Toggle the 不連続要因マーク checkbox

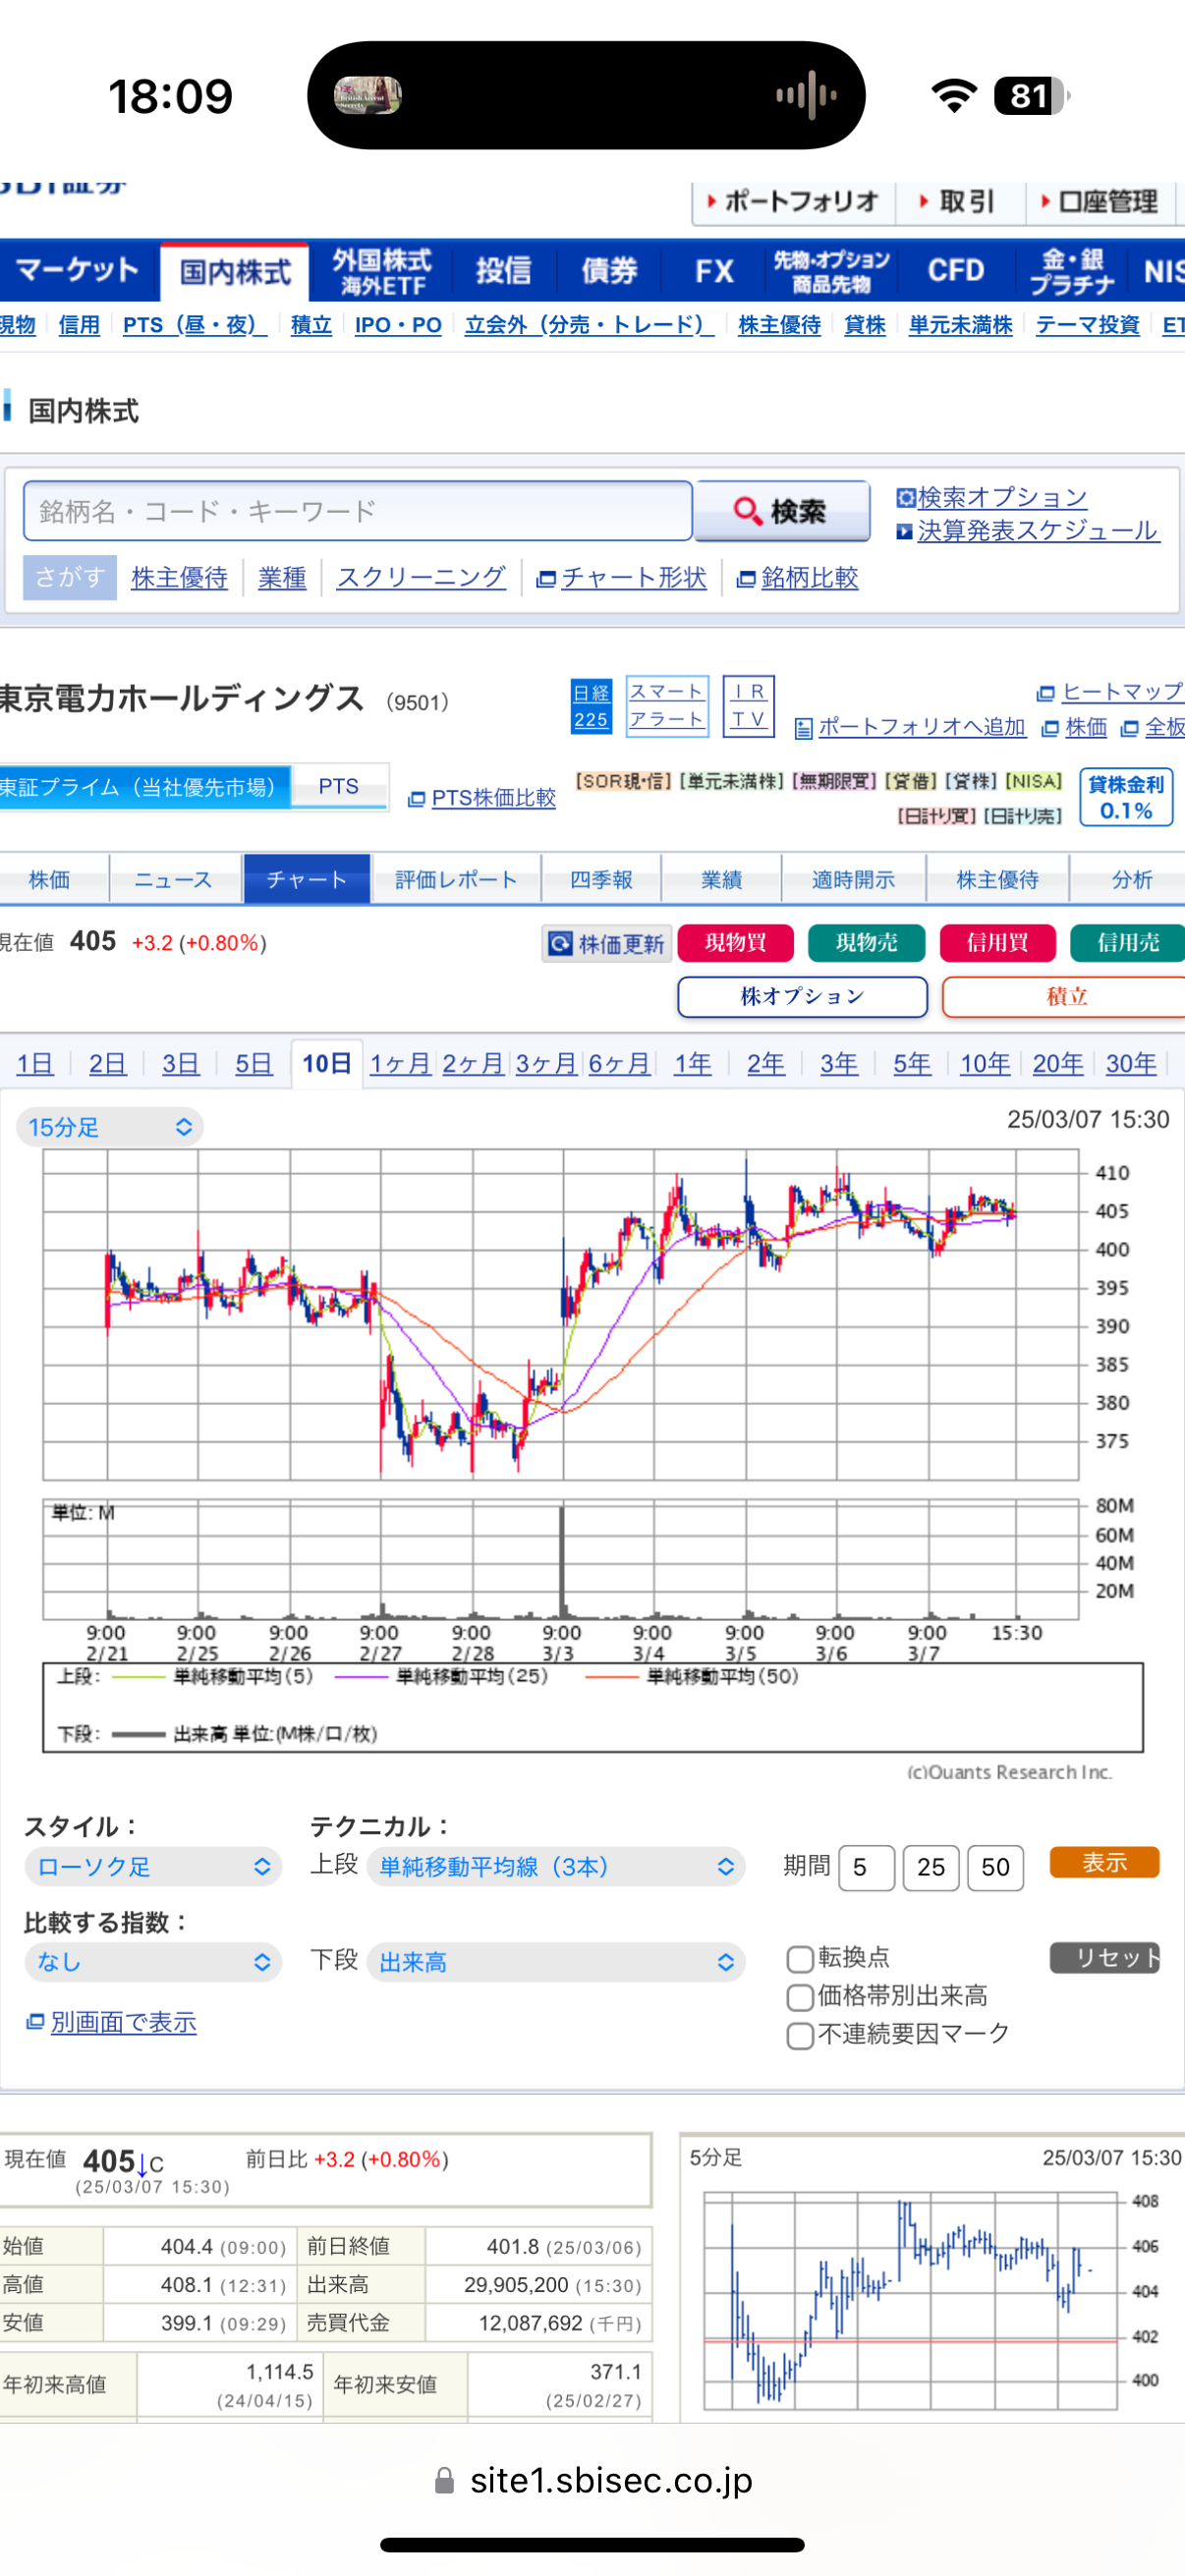click(x=799, y=2035)
